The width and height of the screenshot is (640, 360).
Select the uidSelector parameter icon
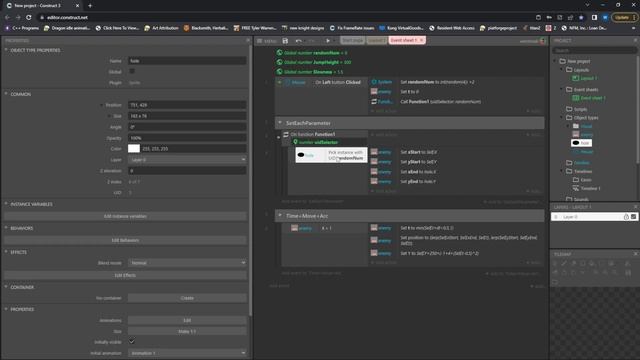296,142
